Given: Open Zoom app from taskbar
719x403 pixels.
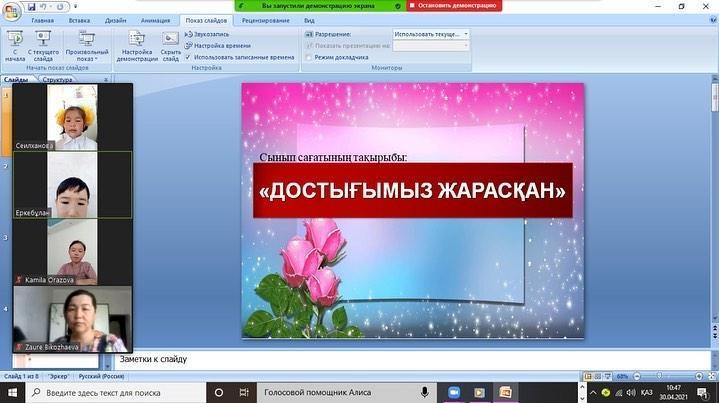Looking at the screenshot, I should [454, 393].
